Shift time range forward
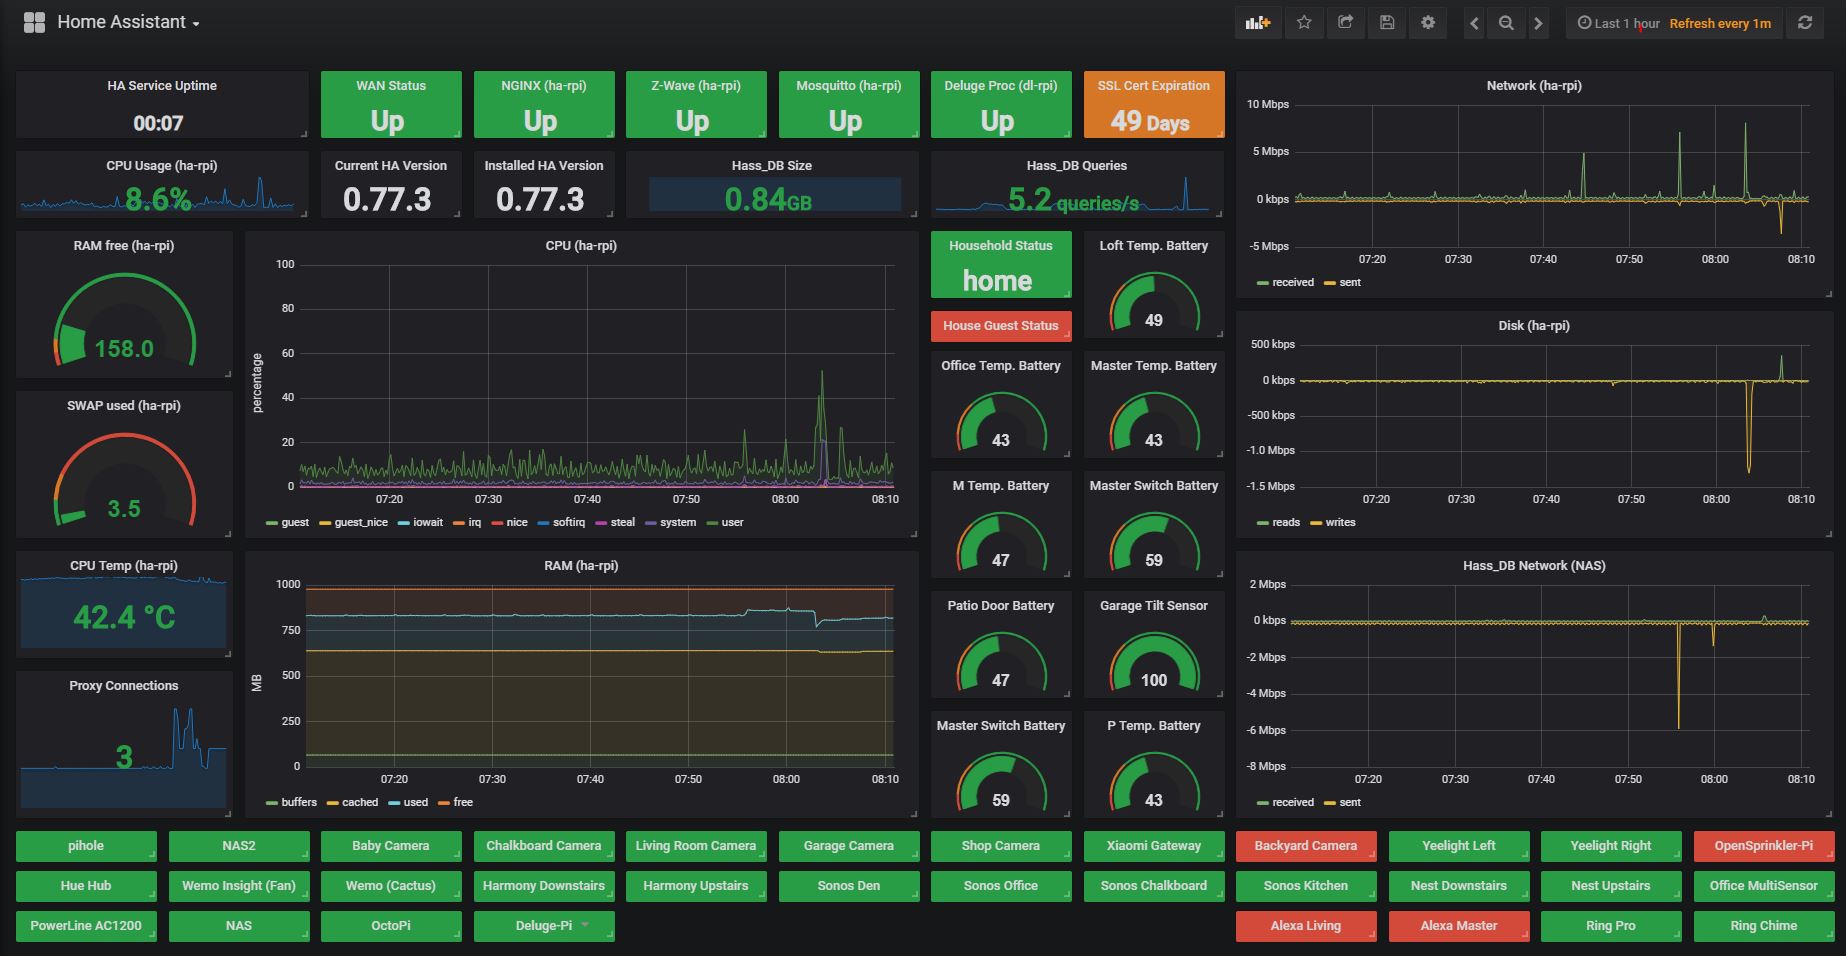The width and height of the screenshot is (1846, 956). point(1538,23)
